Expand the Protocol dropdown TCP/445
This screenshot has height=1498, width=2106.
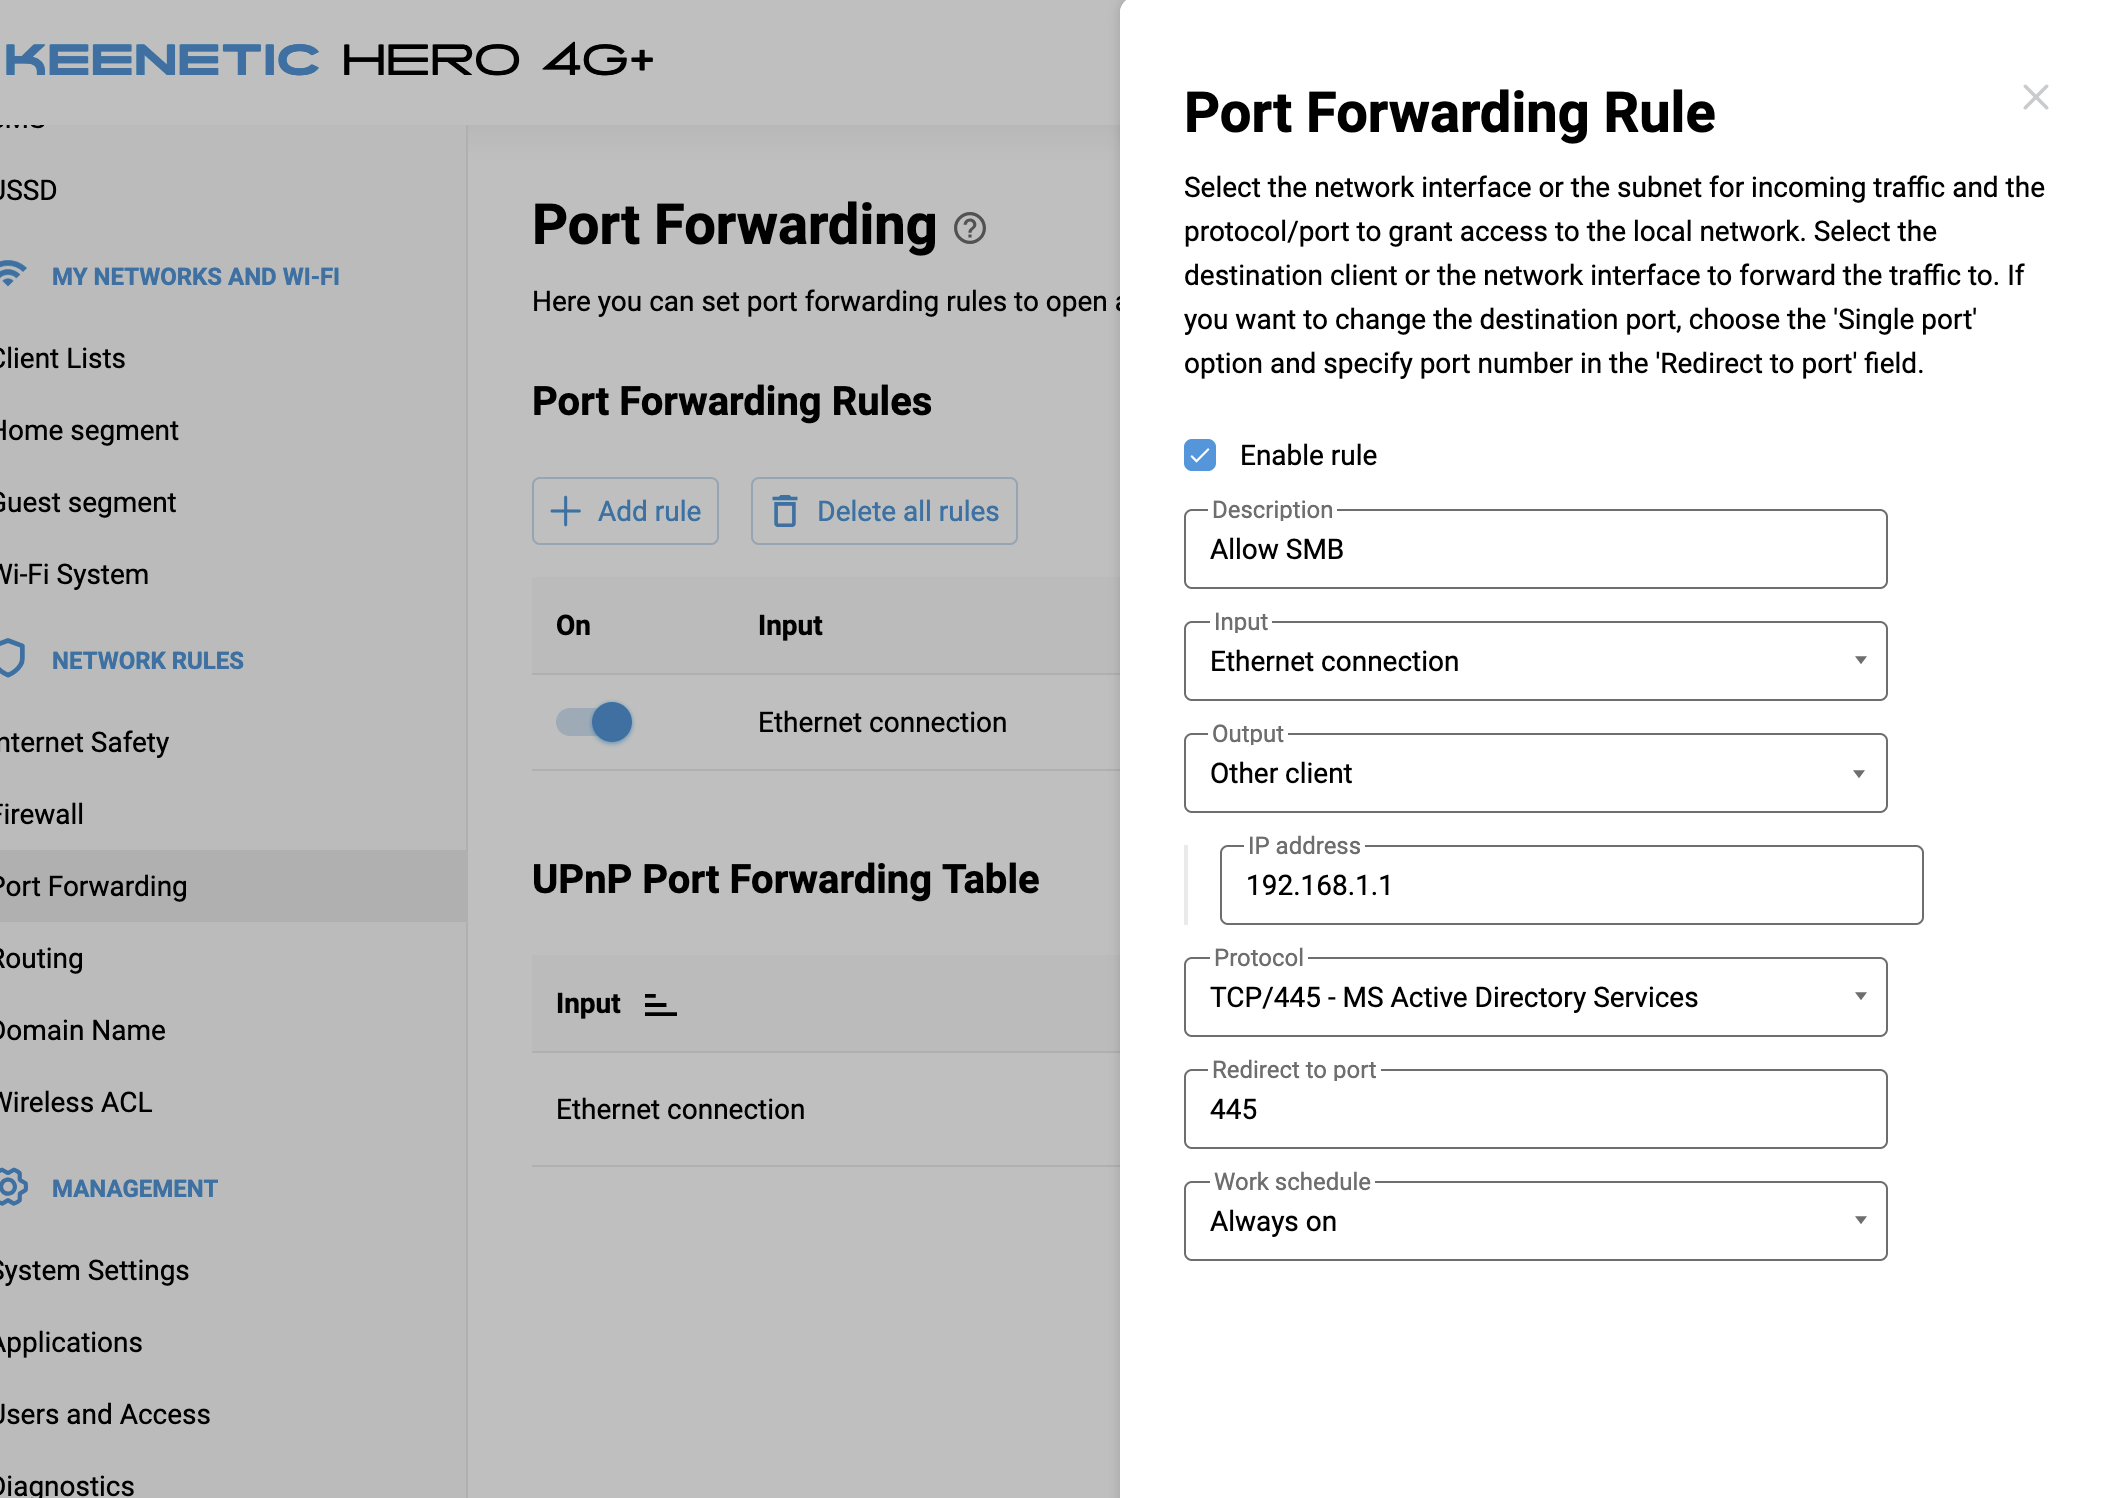1535,997
